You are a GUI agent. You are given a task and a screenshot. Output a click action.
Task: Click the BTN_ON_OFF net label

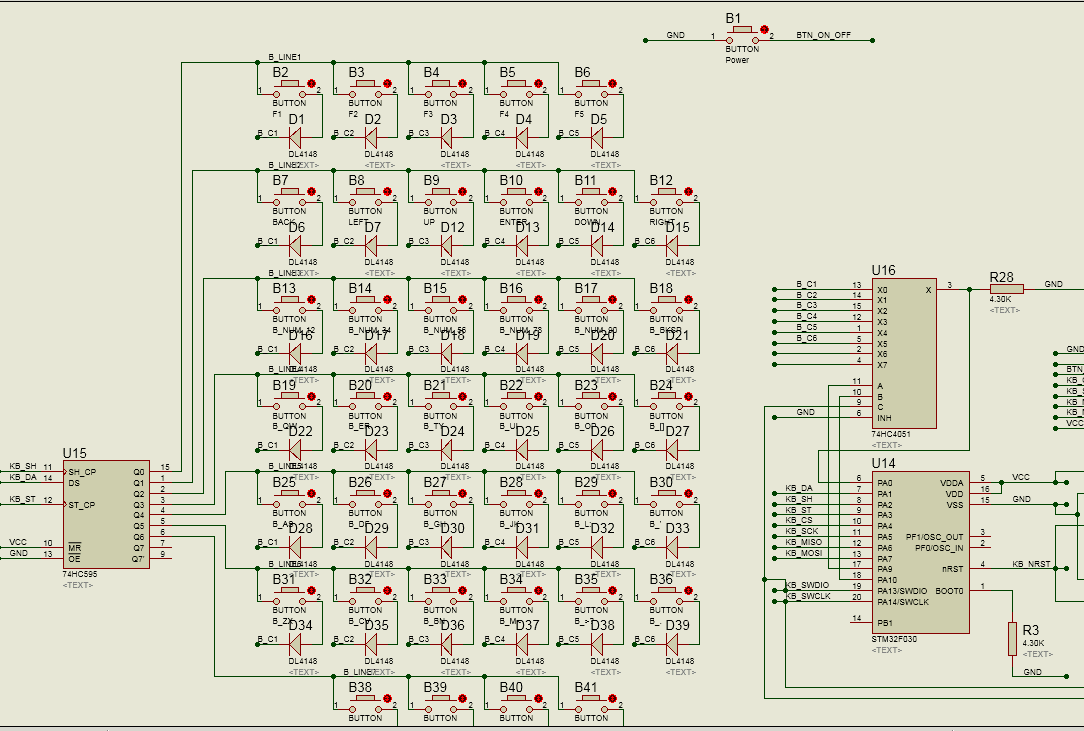click(x=823, y=35)
